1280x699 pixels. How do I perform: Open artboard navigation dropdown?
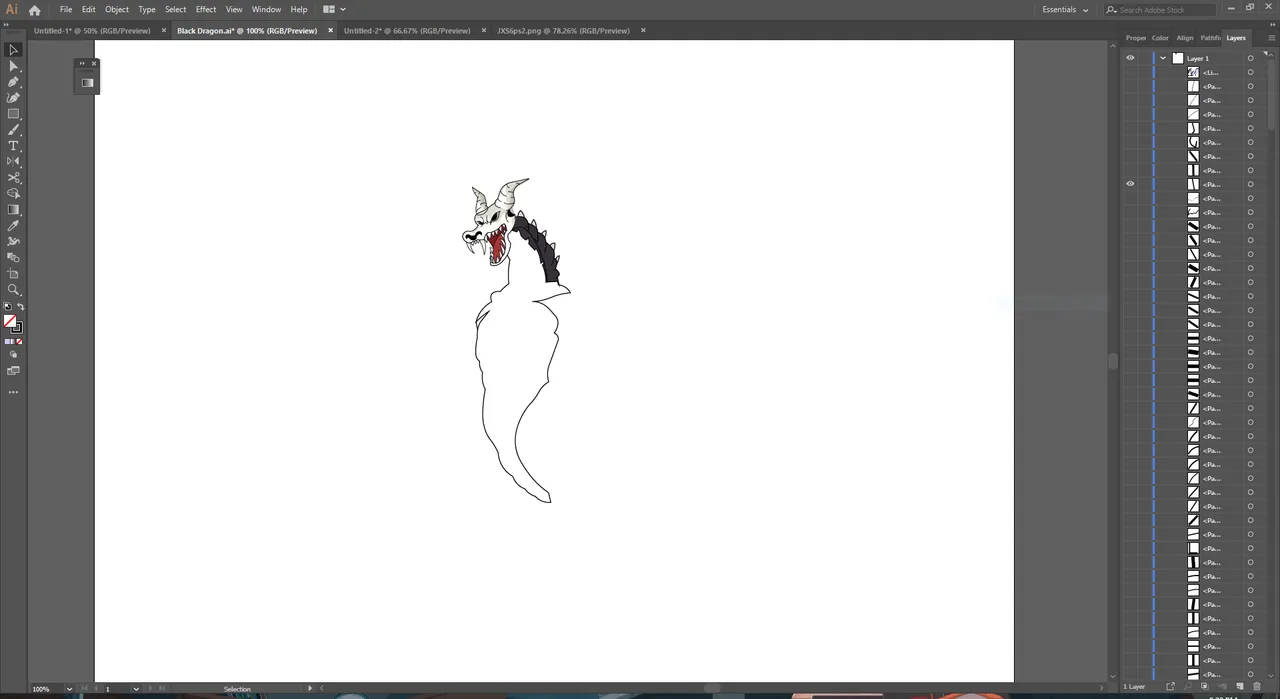pos(136,689)
